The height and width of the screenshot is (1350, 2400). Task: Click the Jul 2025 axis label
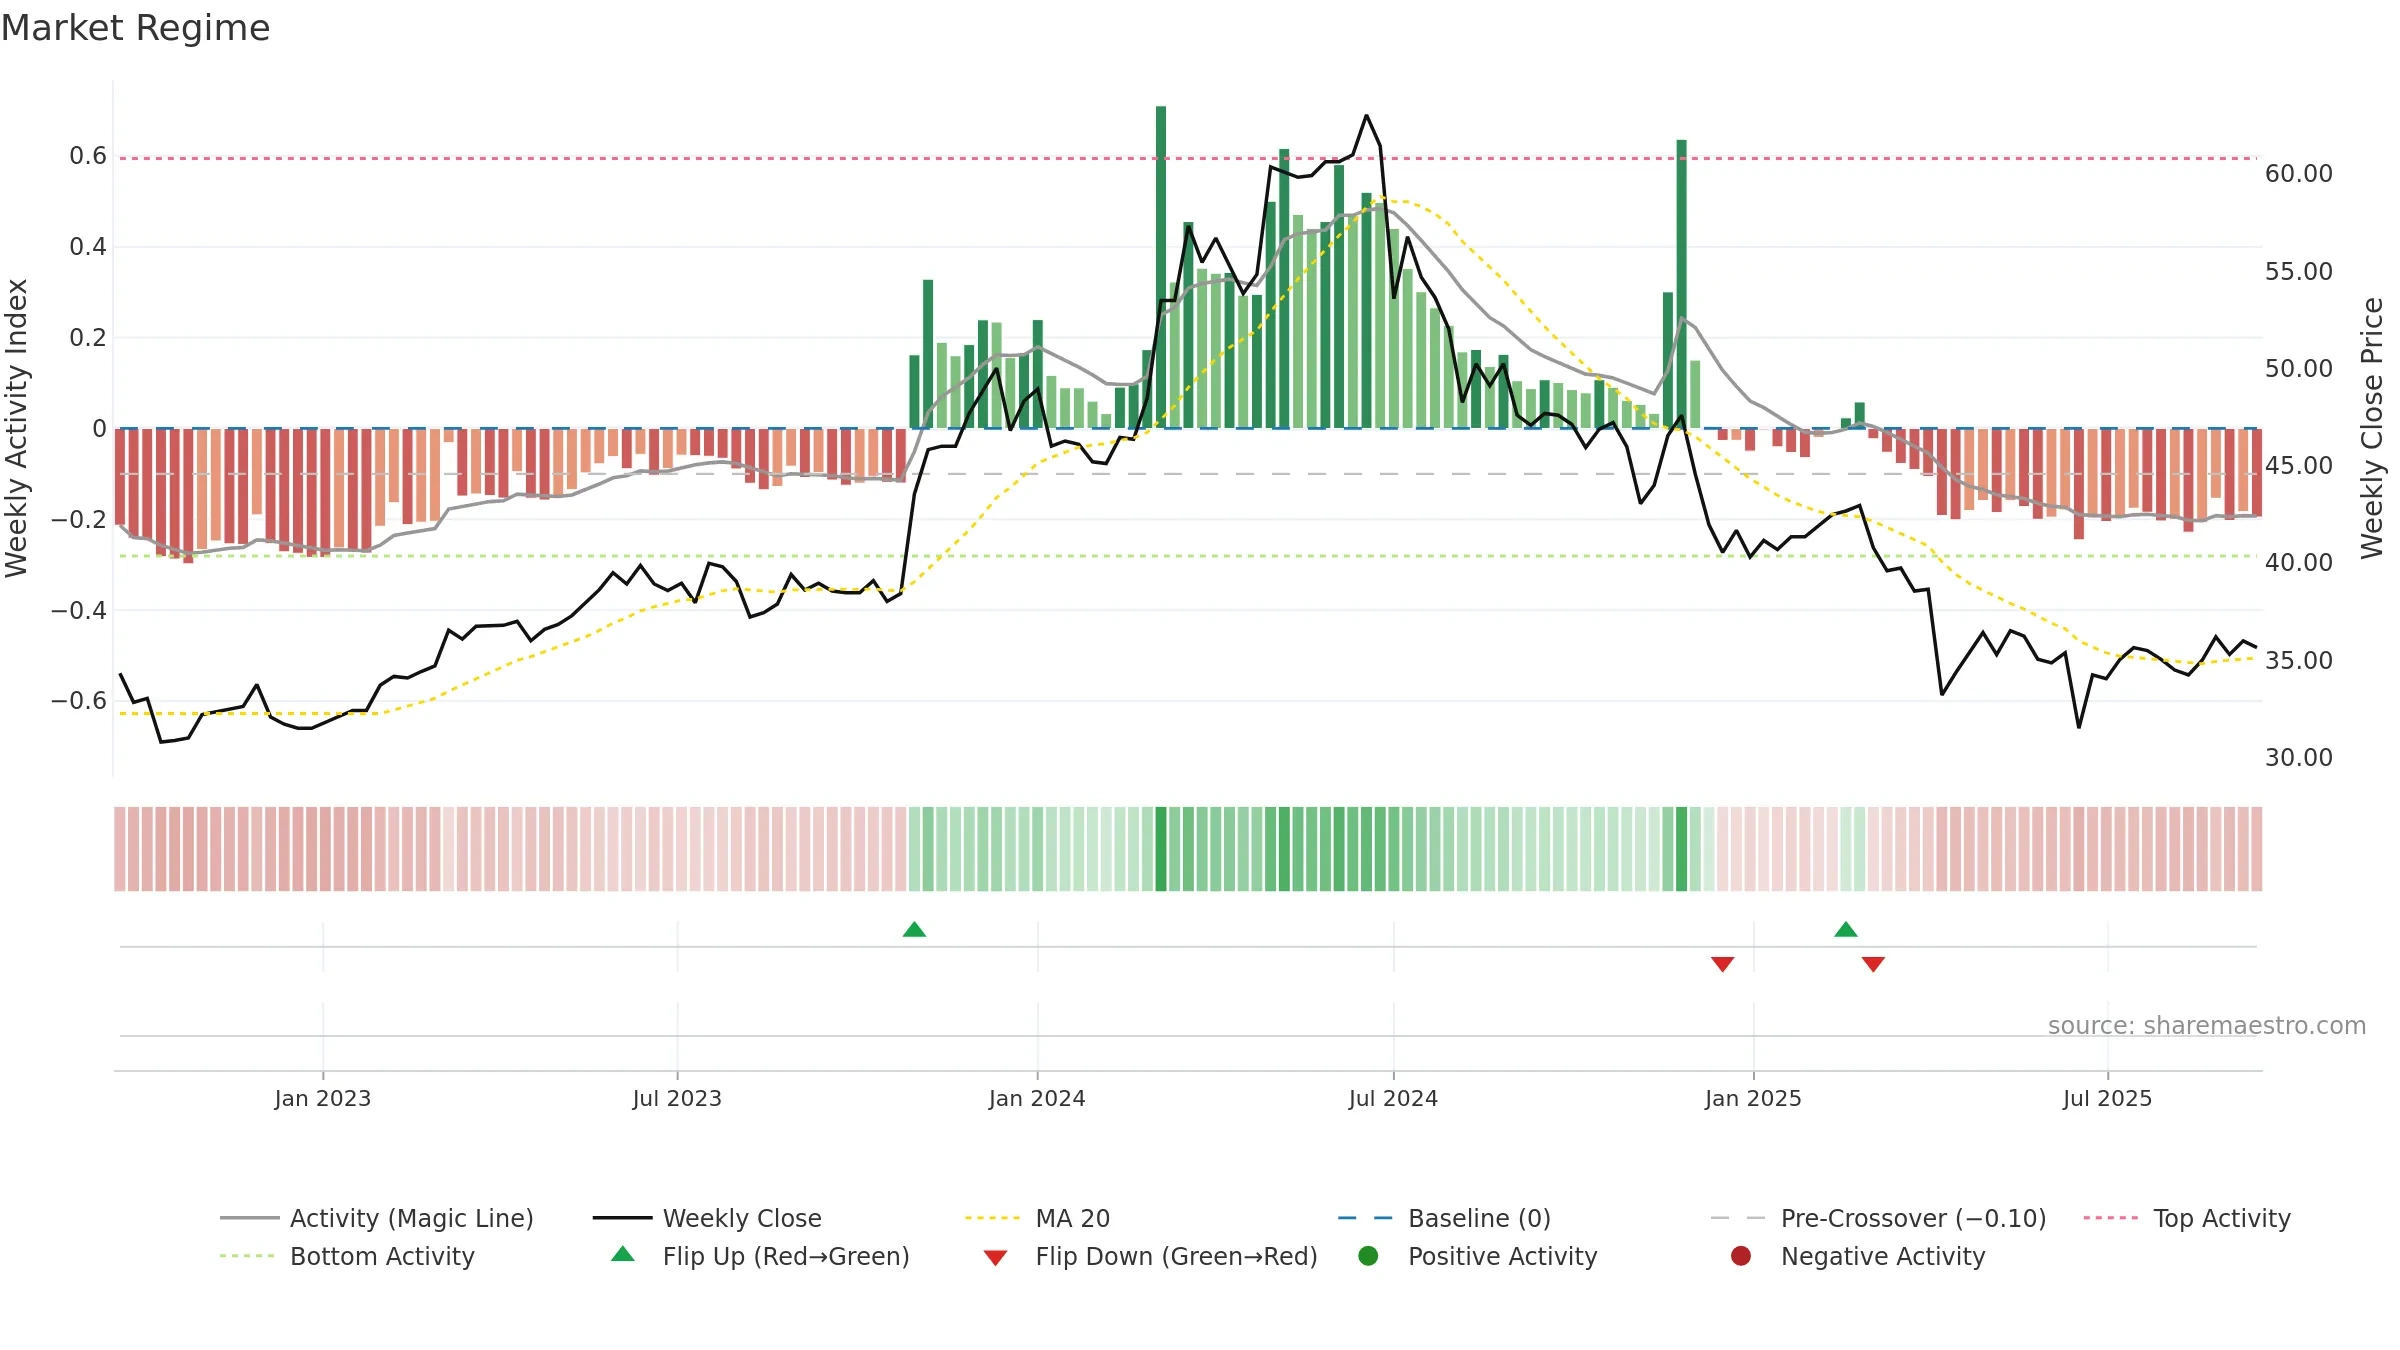coord(2107,1098)
